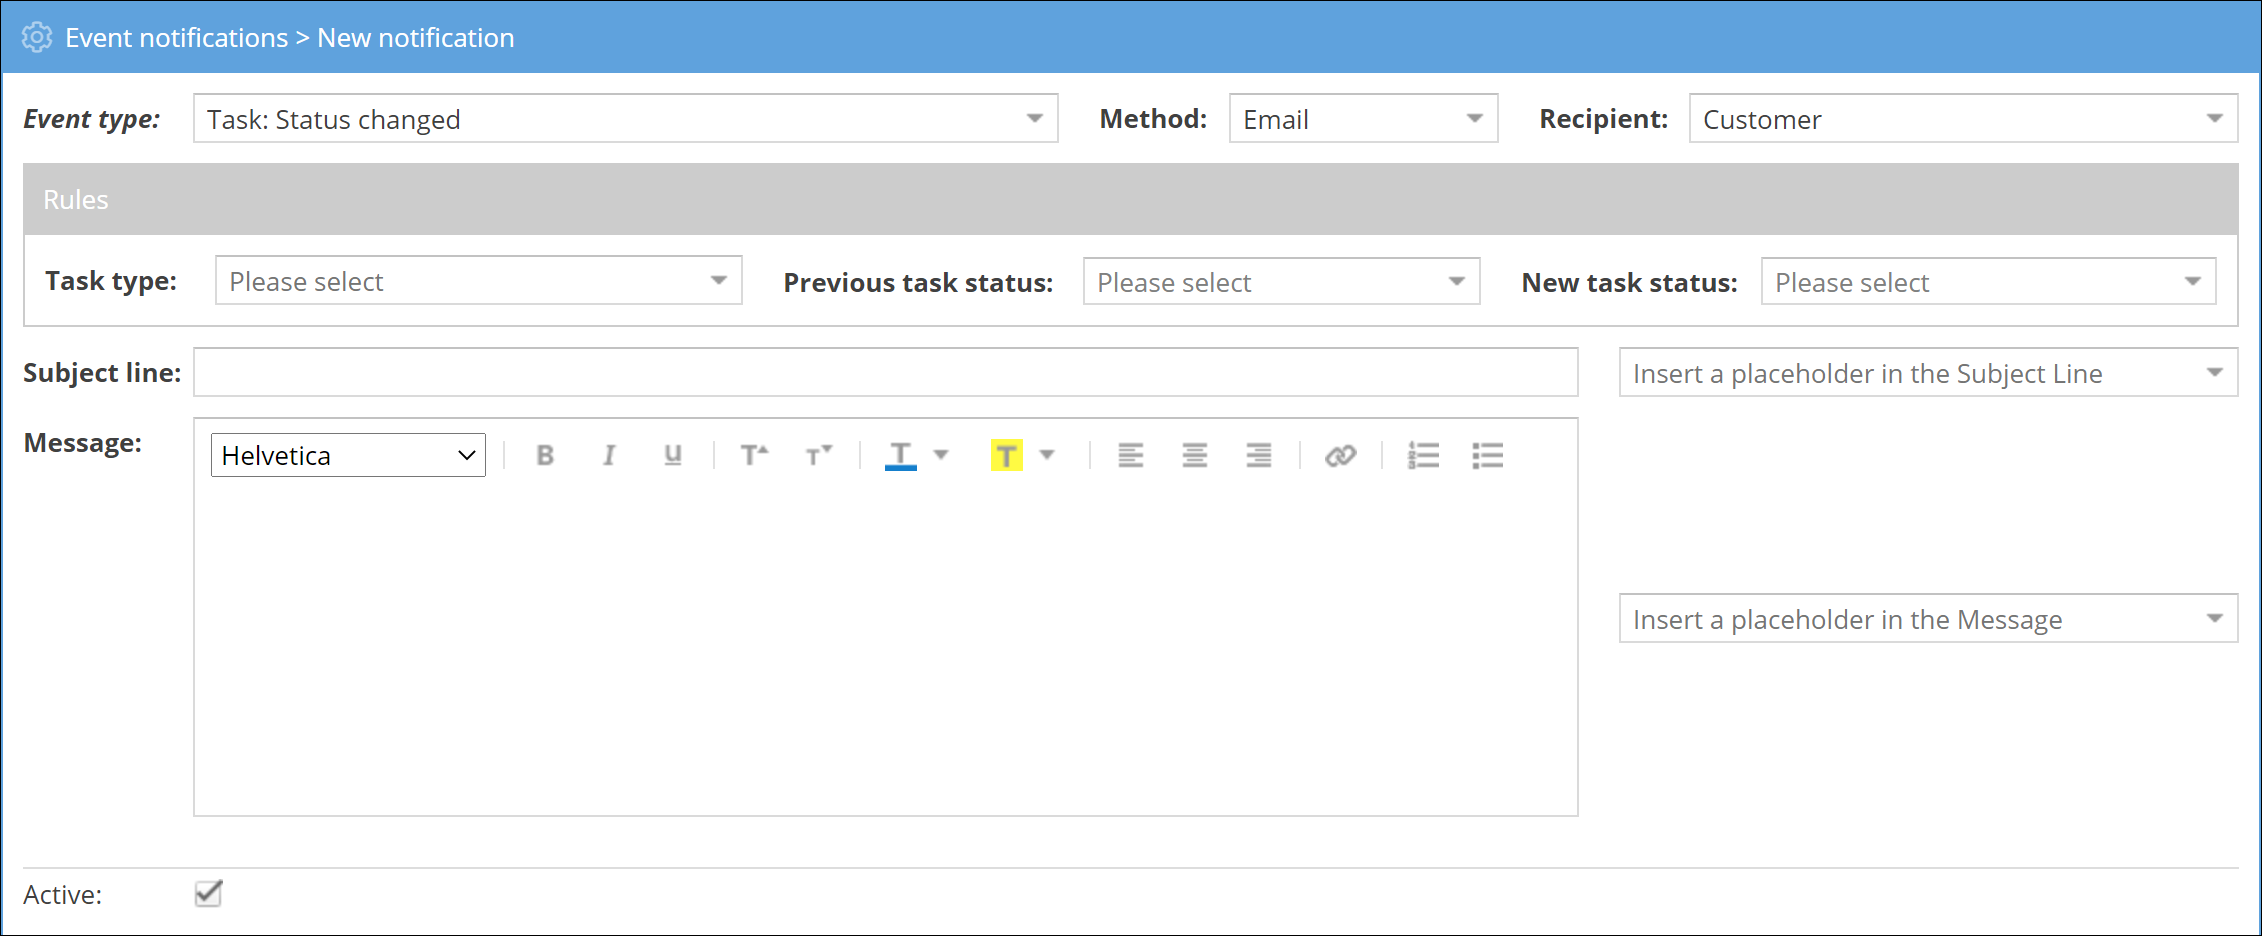
Task: Open the Event type dropdown
Action: tap(625, 119)
